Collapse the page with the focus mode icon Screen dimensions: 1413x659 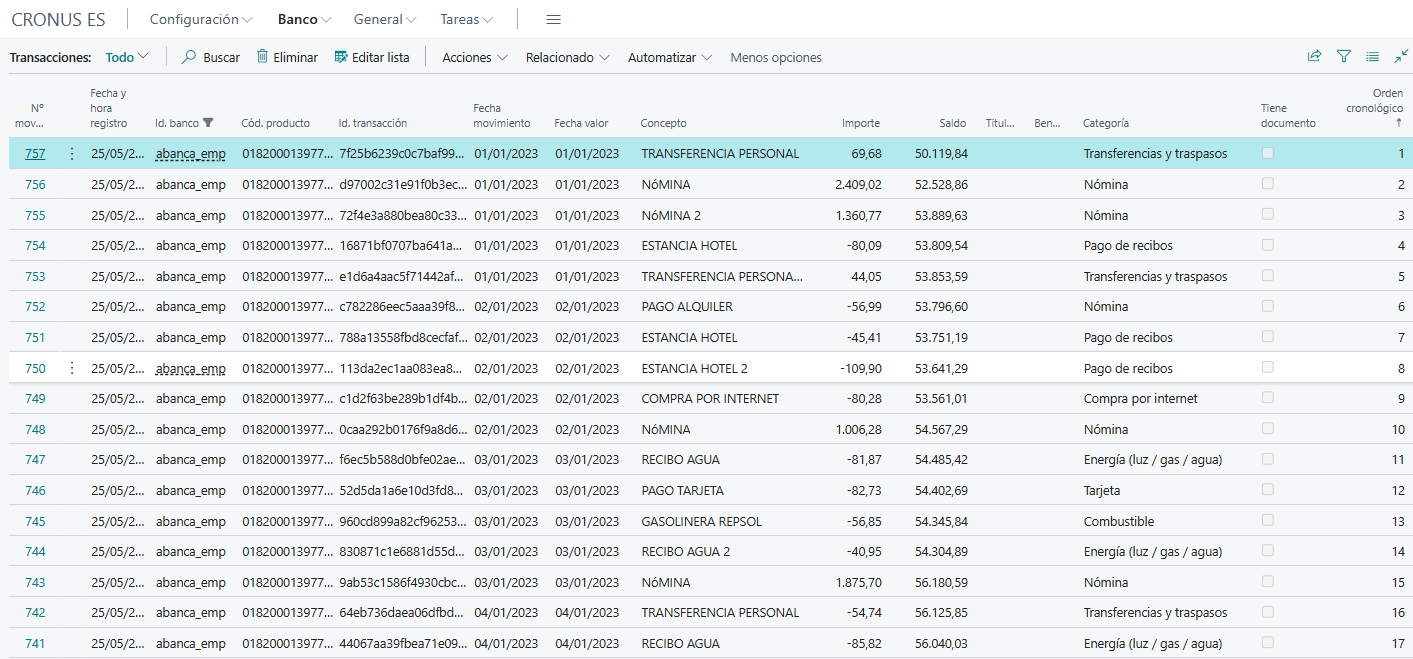click(x=1401, y=56)
